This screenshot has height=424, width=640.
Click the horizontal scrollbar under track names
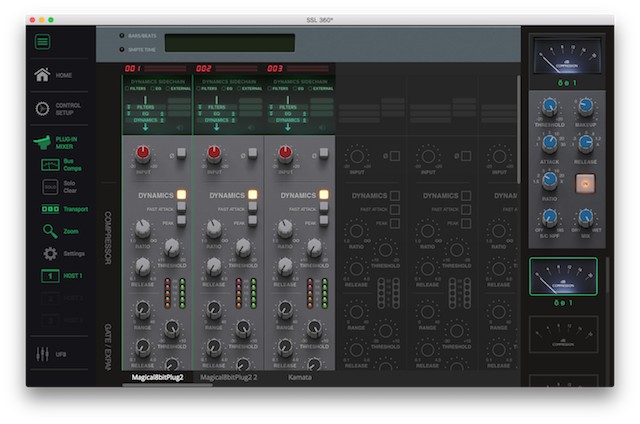pyautogui.click(x=167, y=384)
